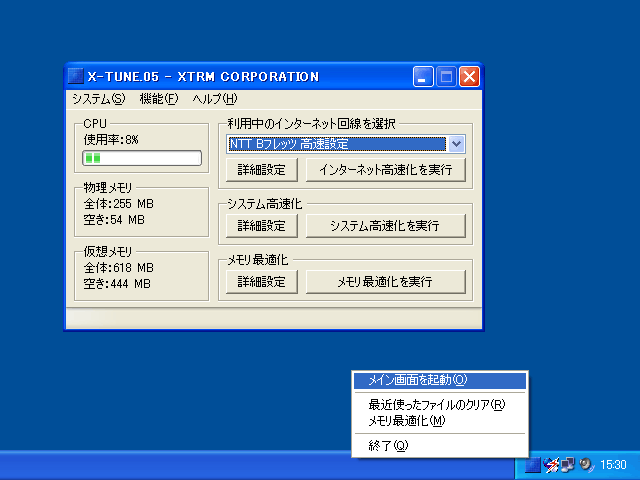Image resolution: width=640 pixels, height=480 pixels.
Task: Open 詳細設定 under システム高速化
Action: coord(262,226)
